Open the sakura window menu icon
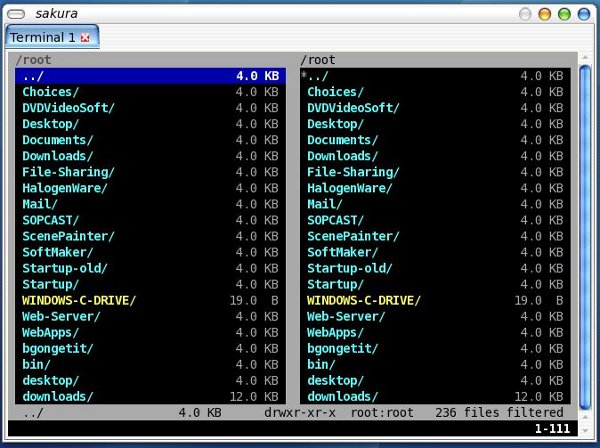 (x=16, y=14)
